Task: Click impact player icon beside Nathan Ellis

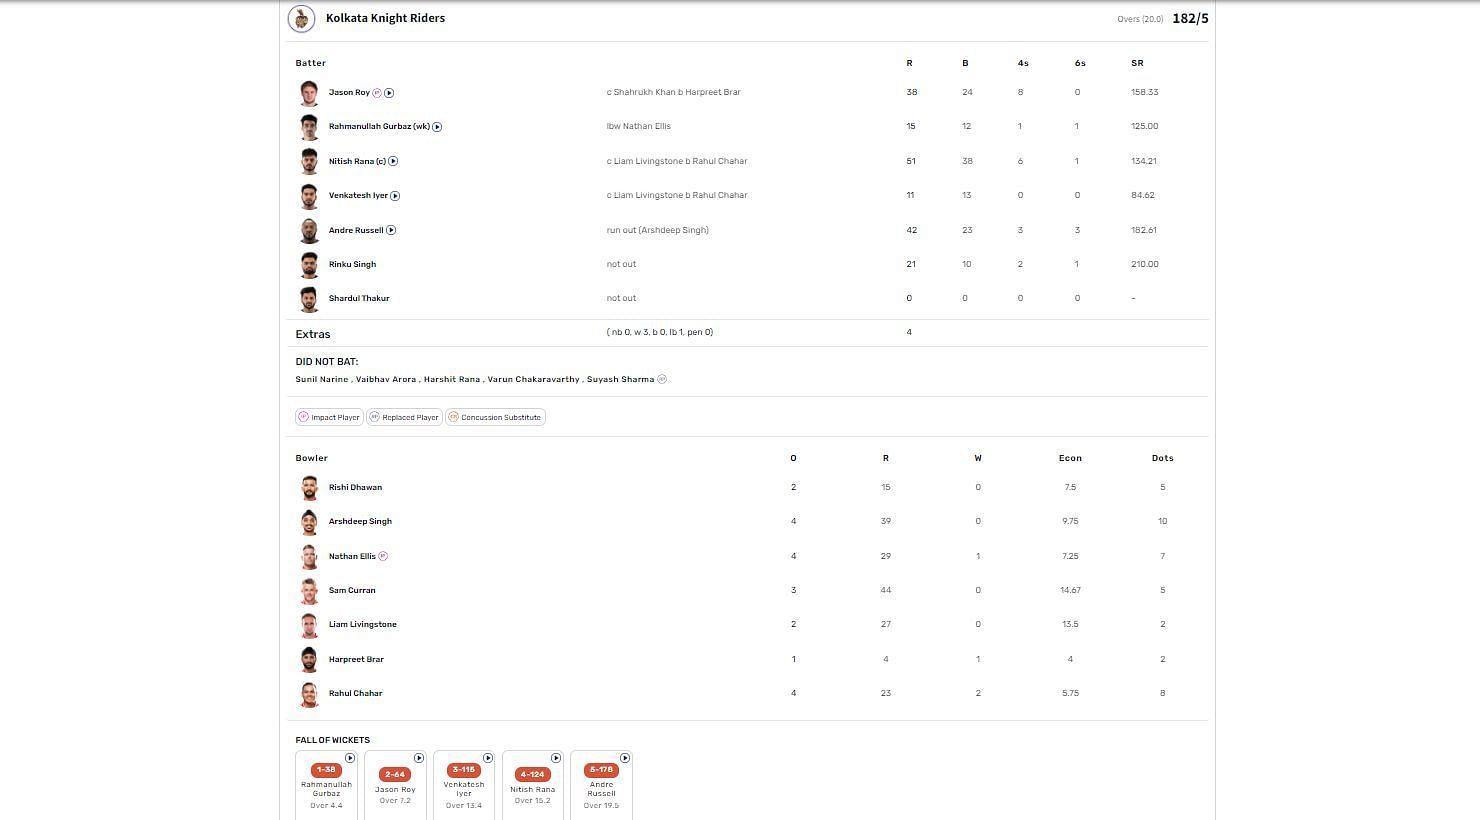Action: tap(383, 556)
